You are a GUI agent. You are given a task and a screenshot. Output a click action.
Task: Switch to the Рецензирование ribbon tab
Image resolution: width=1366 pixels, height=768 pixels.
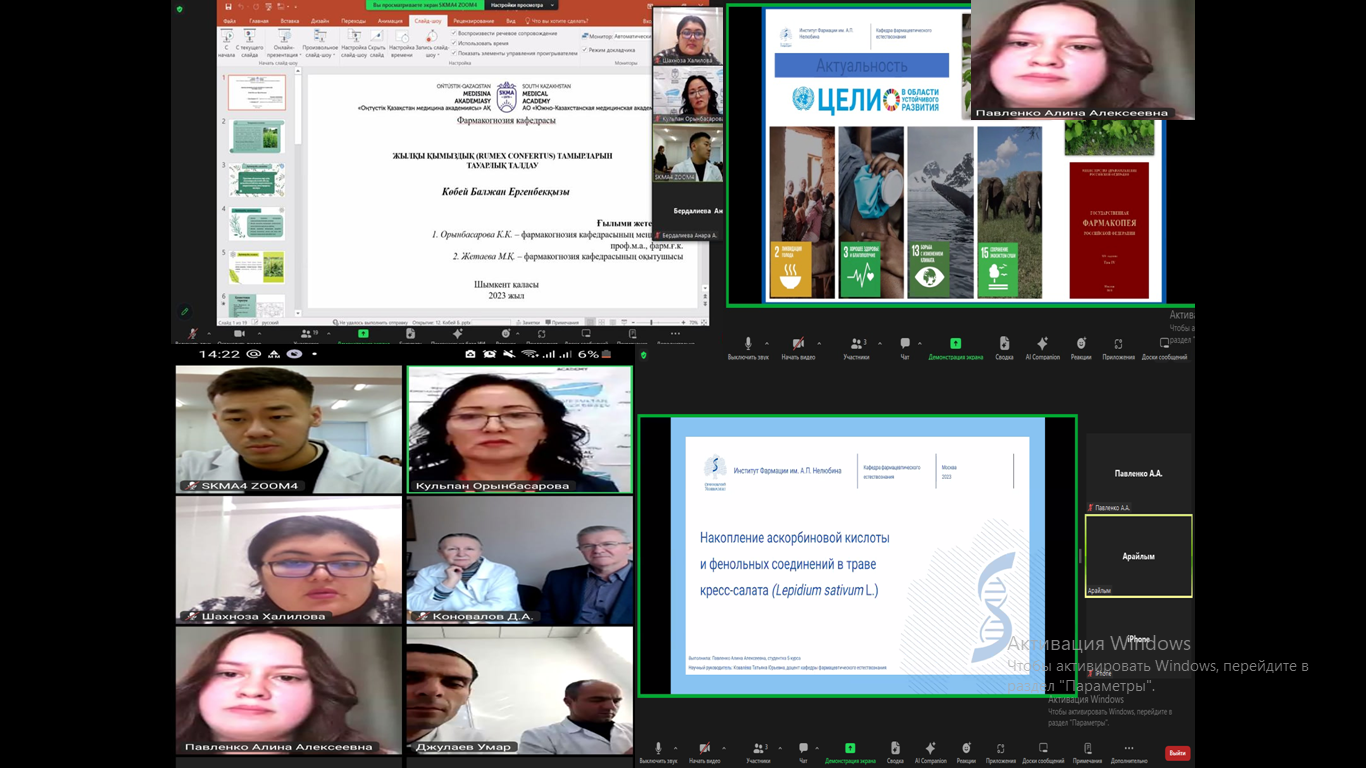[473, 20]
